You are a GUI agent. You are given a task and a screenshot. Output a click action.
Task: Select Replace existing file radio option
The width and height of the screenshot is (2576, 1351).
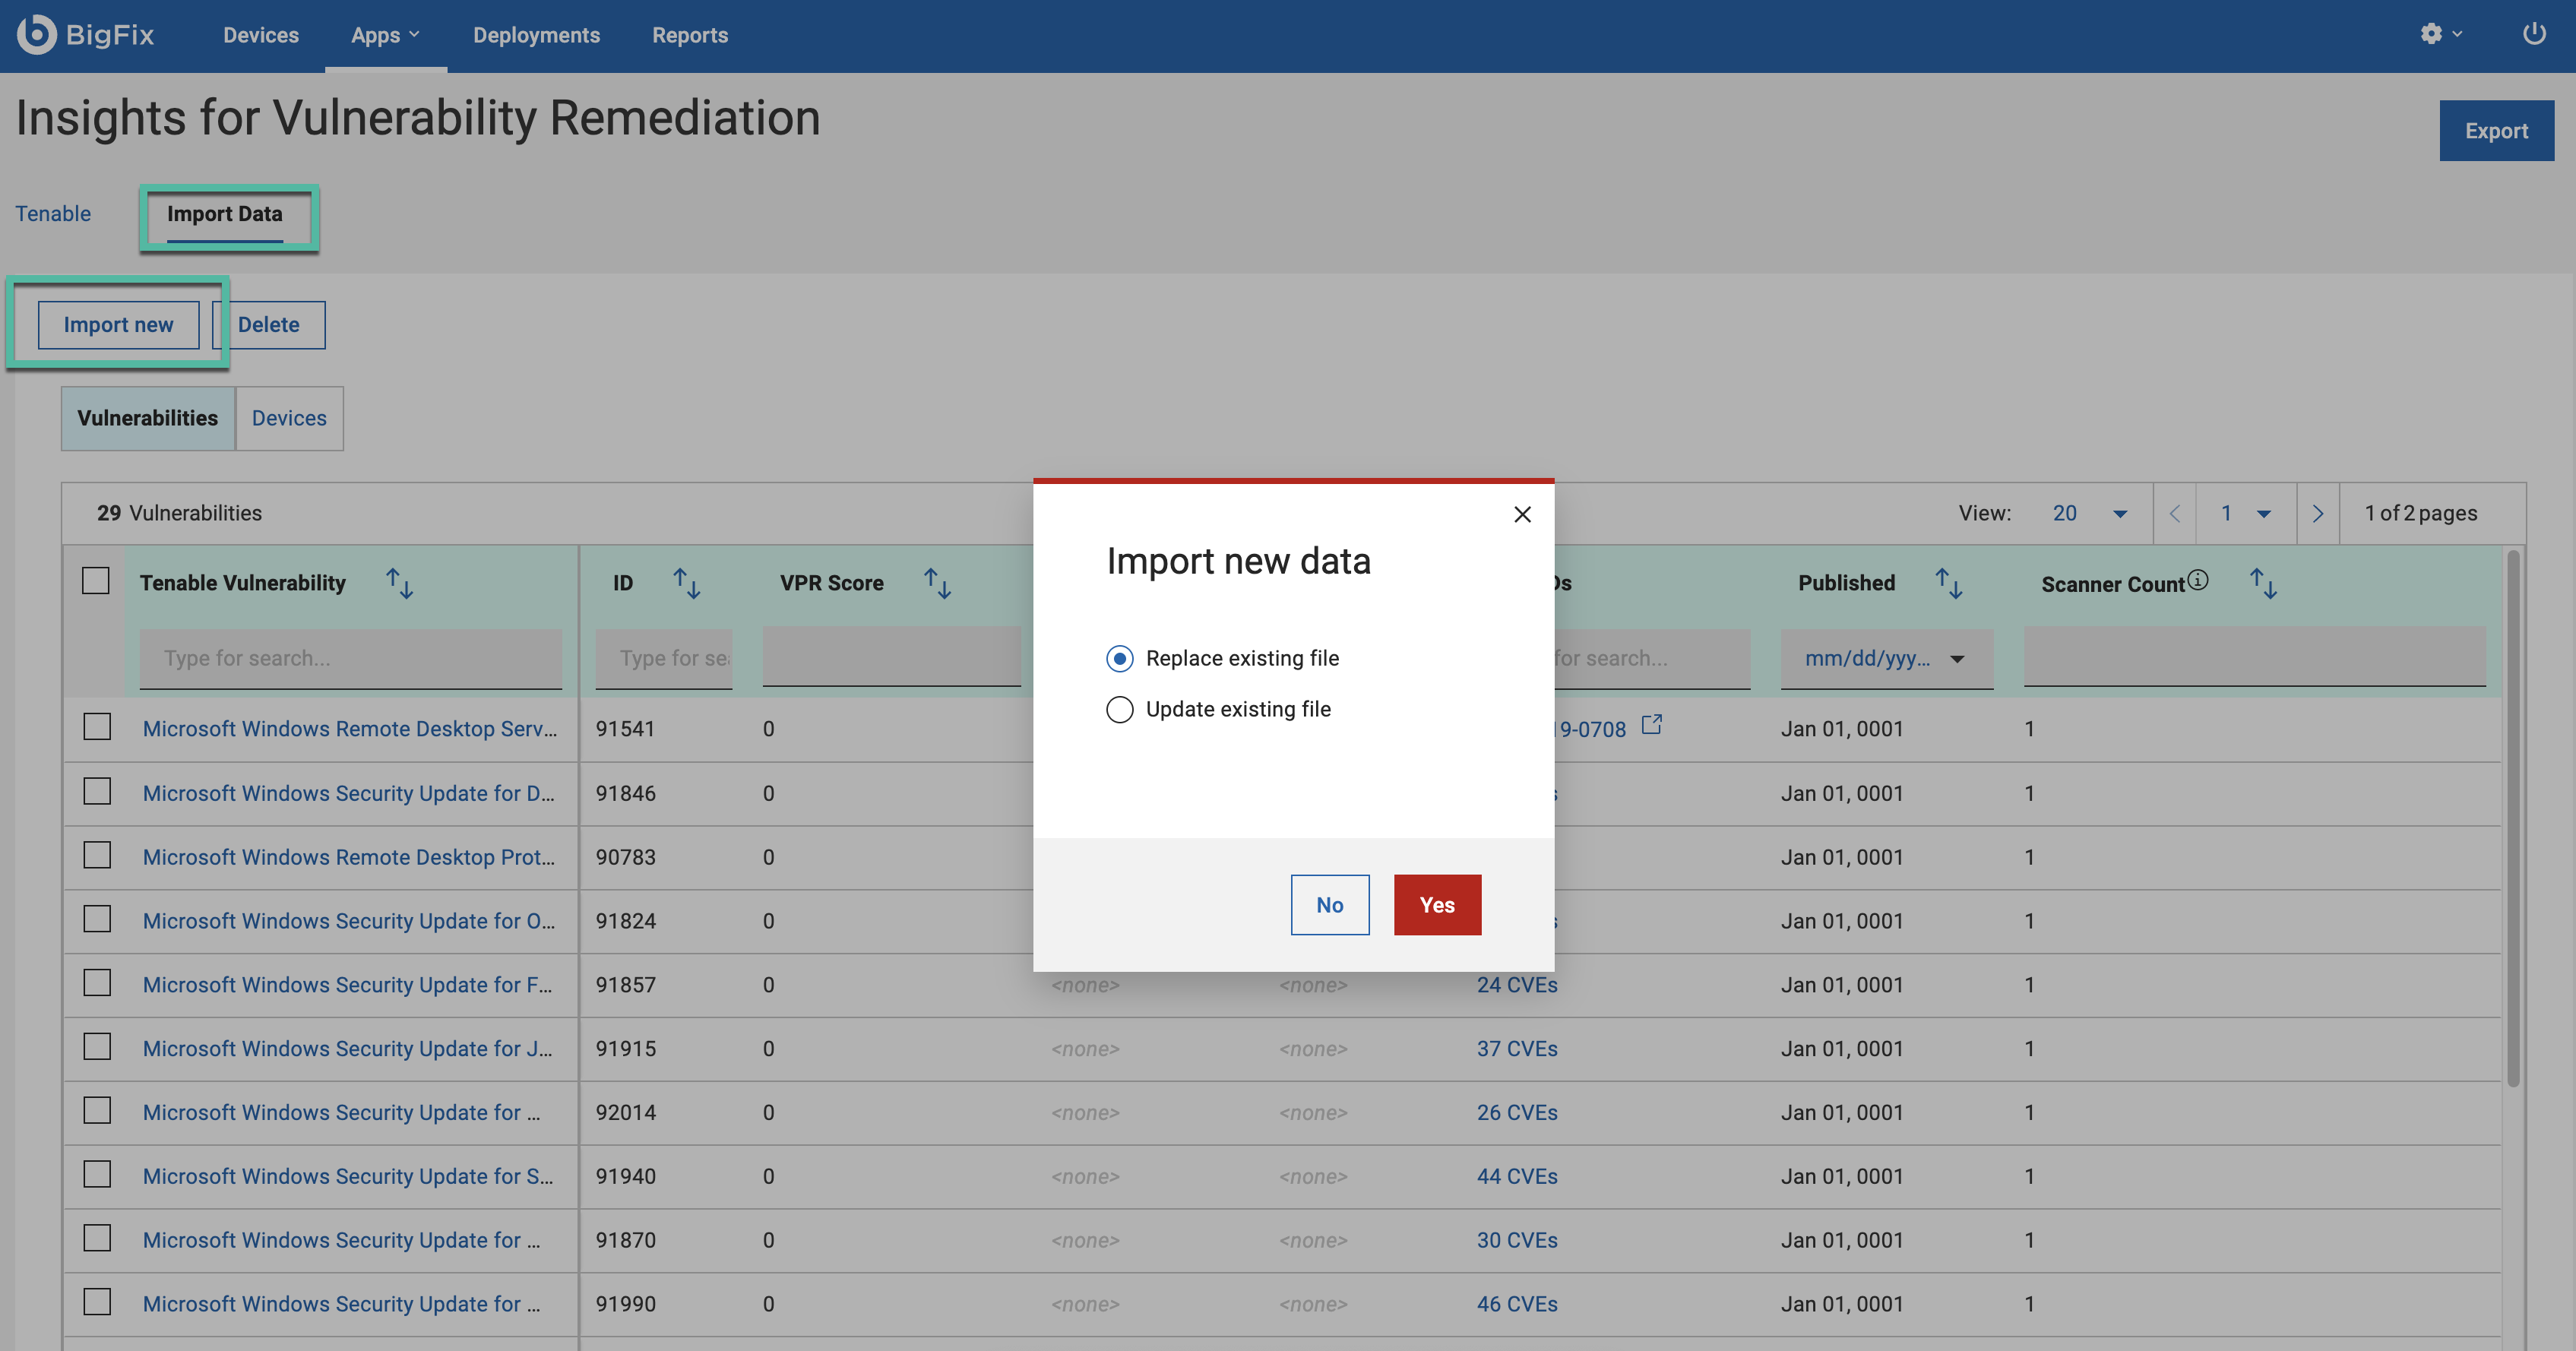tap(1120, 659)
